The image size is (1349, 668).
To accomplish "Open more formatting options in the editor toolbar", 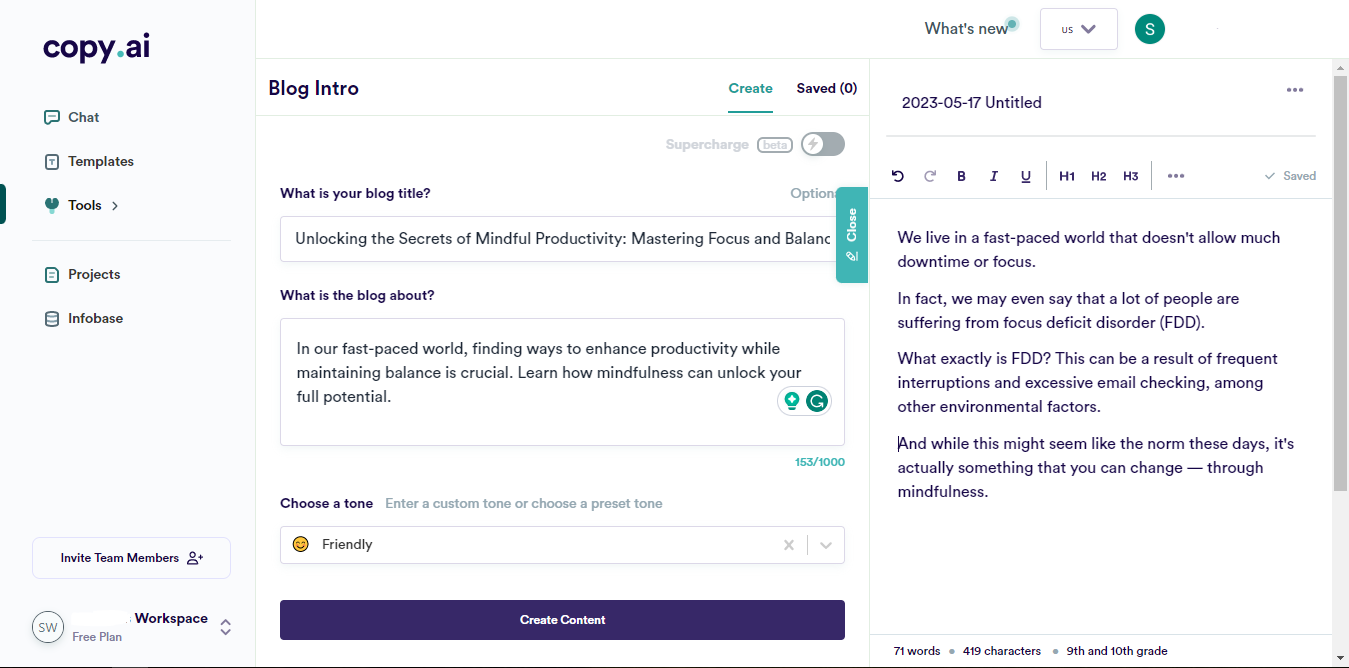I will pyautogui.click(x=1176, y=176).
